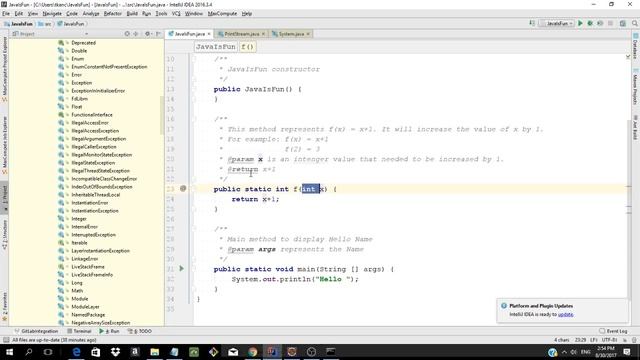Click the f() method breadcrumb
Viewport: 640px width, 360px height.
coord(247,47)
